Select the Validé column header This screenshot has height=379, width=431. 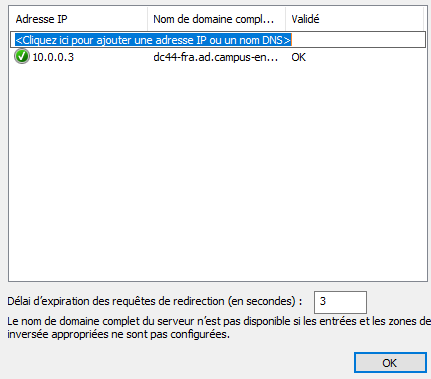tap(354, 19)
